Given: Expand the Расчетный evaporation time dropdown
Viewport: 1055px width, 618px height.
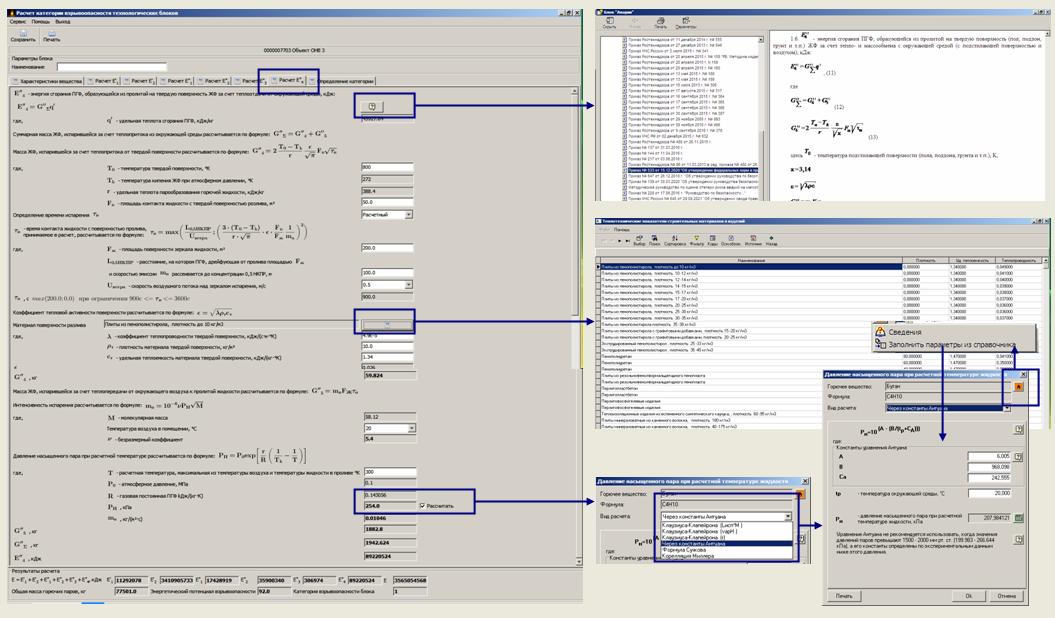Looking at the screenshot, I should (x=408, y=215).
